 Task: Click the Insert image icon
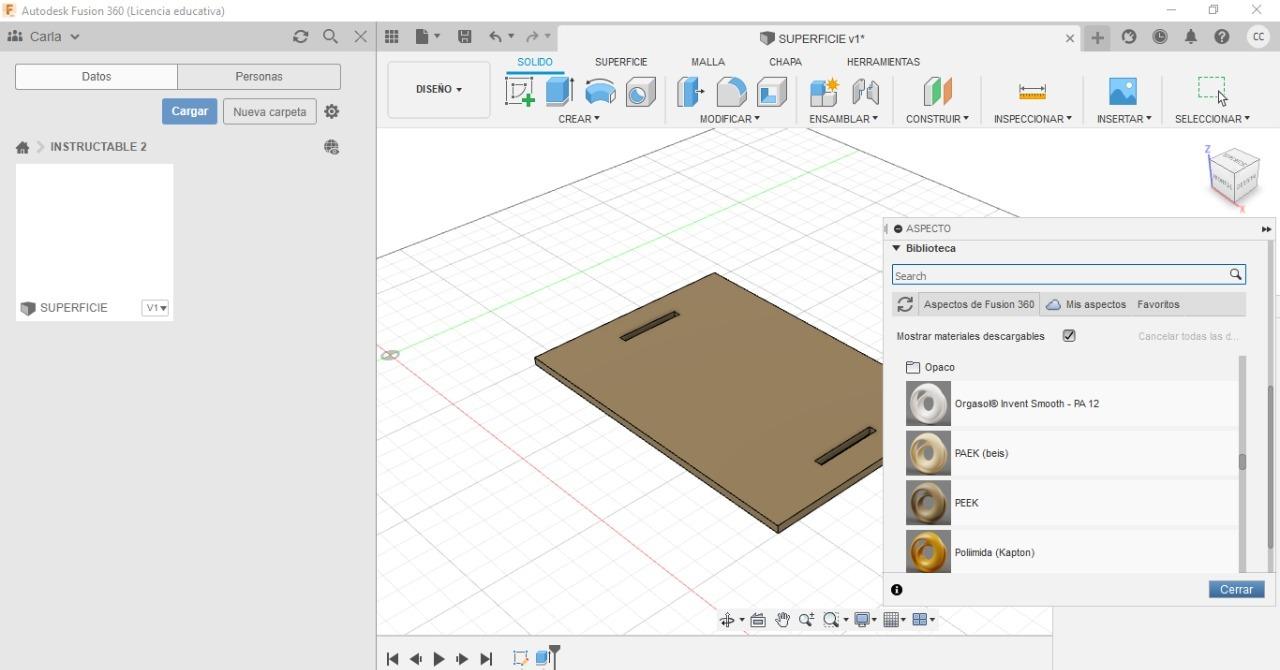pyautogui.click(x=1123, y=92)
